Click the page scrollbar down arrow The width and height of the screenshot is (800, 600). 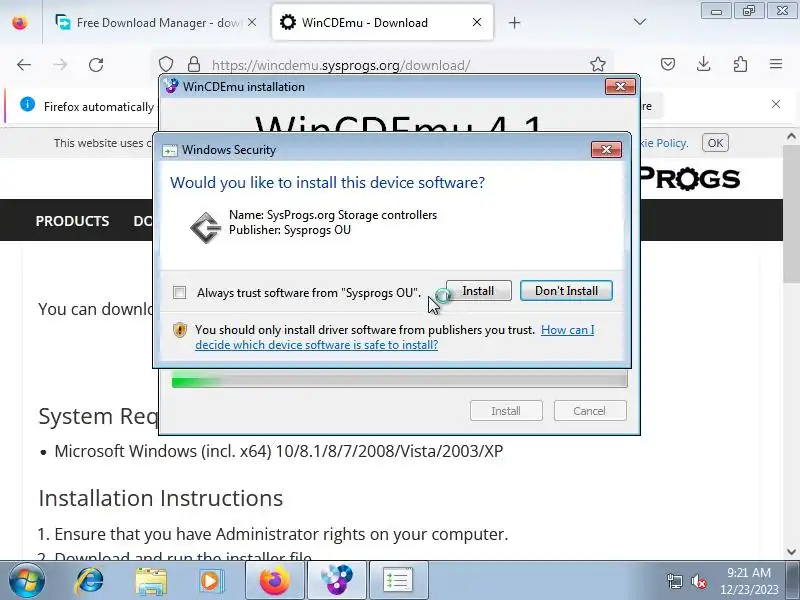click(x=791, y=552)
